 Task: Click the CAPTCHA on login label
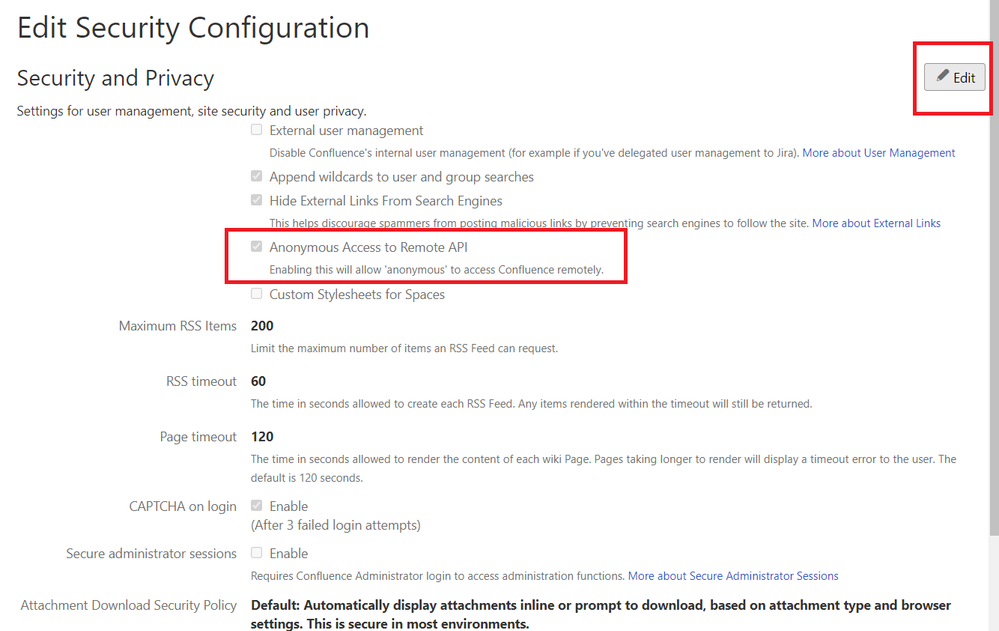tap(183, 506)
